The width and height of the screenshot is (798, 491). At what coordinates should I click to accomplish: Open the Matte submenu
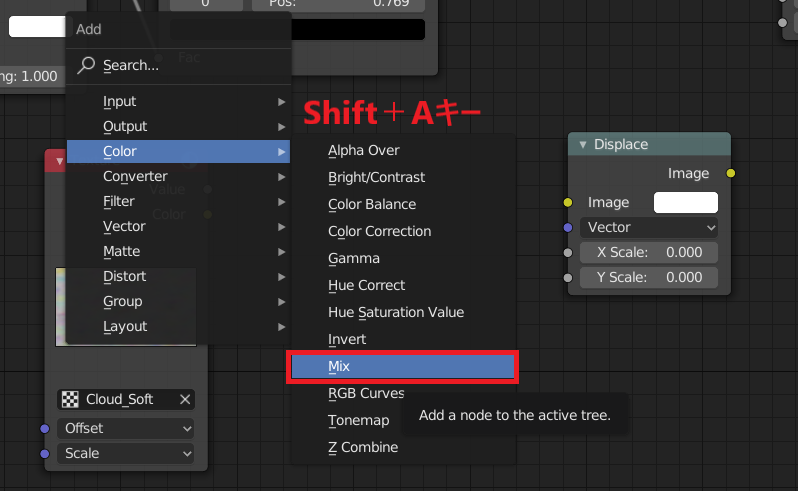pos(178,251)
